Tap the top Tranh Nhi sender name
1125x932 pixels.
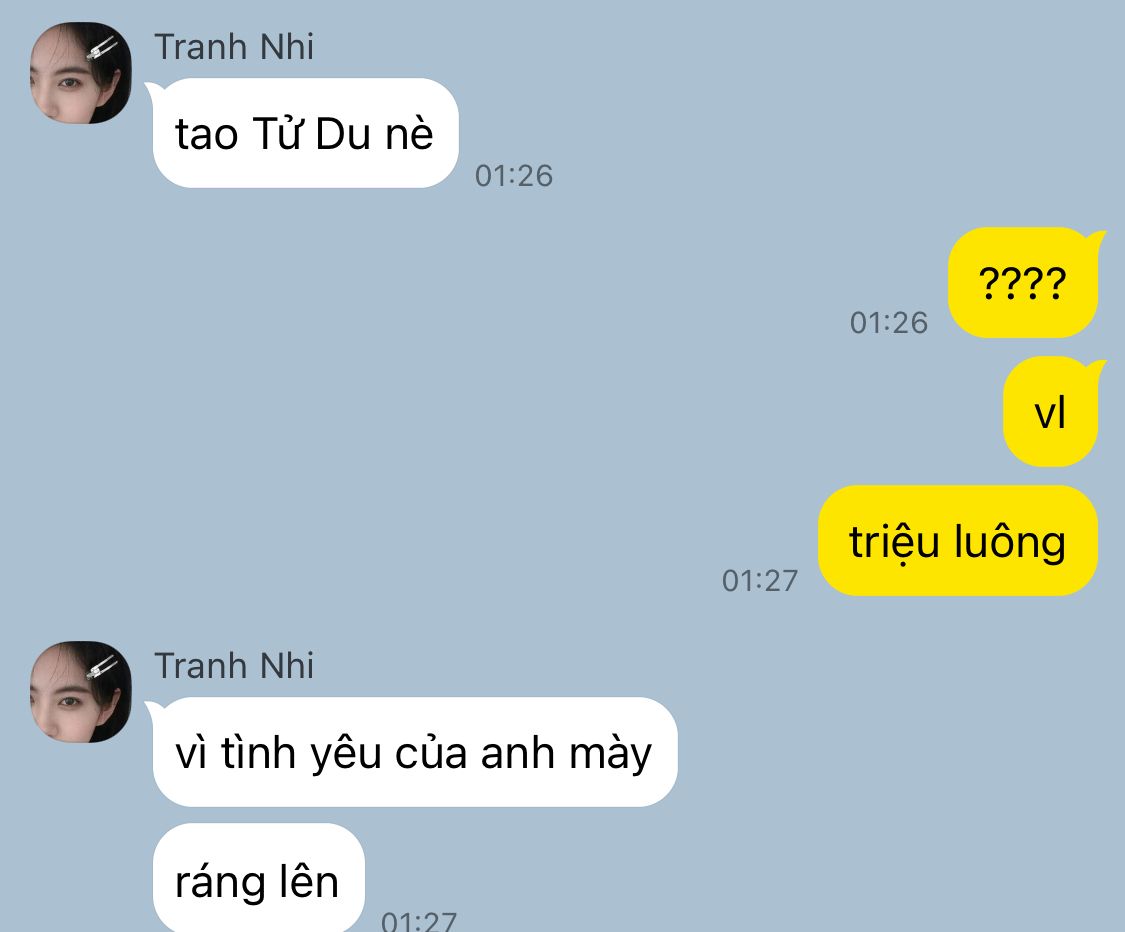pos(234,47)
